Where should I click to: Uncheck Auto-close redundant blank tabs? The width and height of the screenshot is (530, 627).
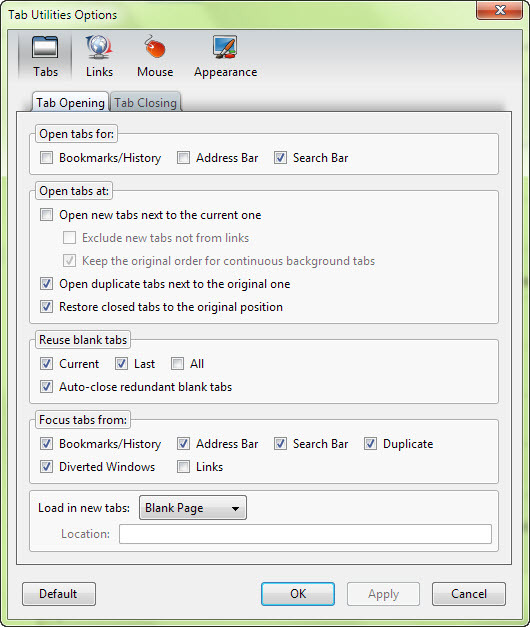[x=46, y=387]
